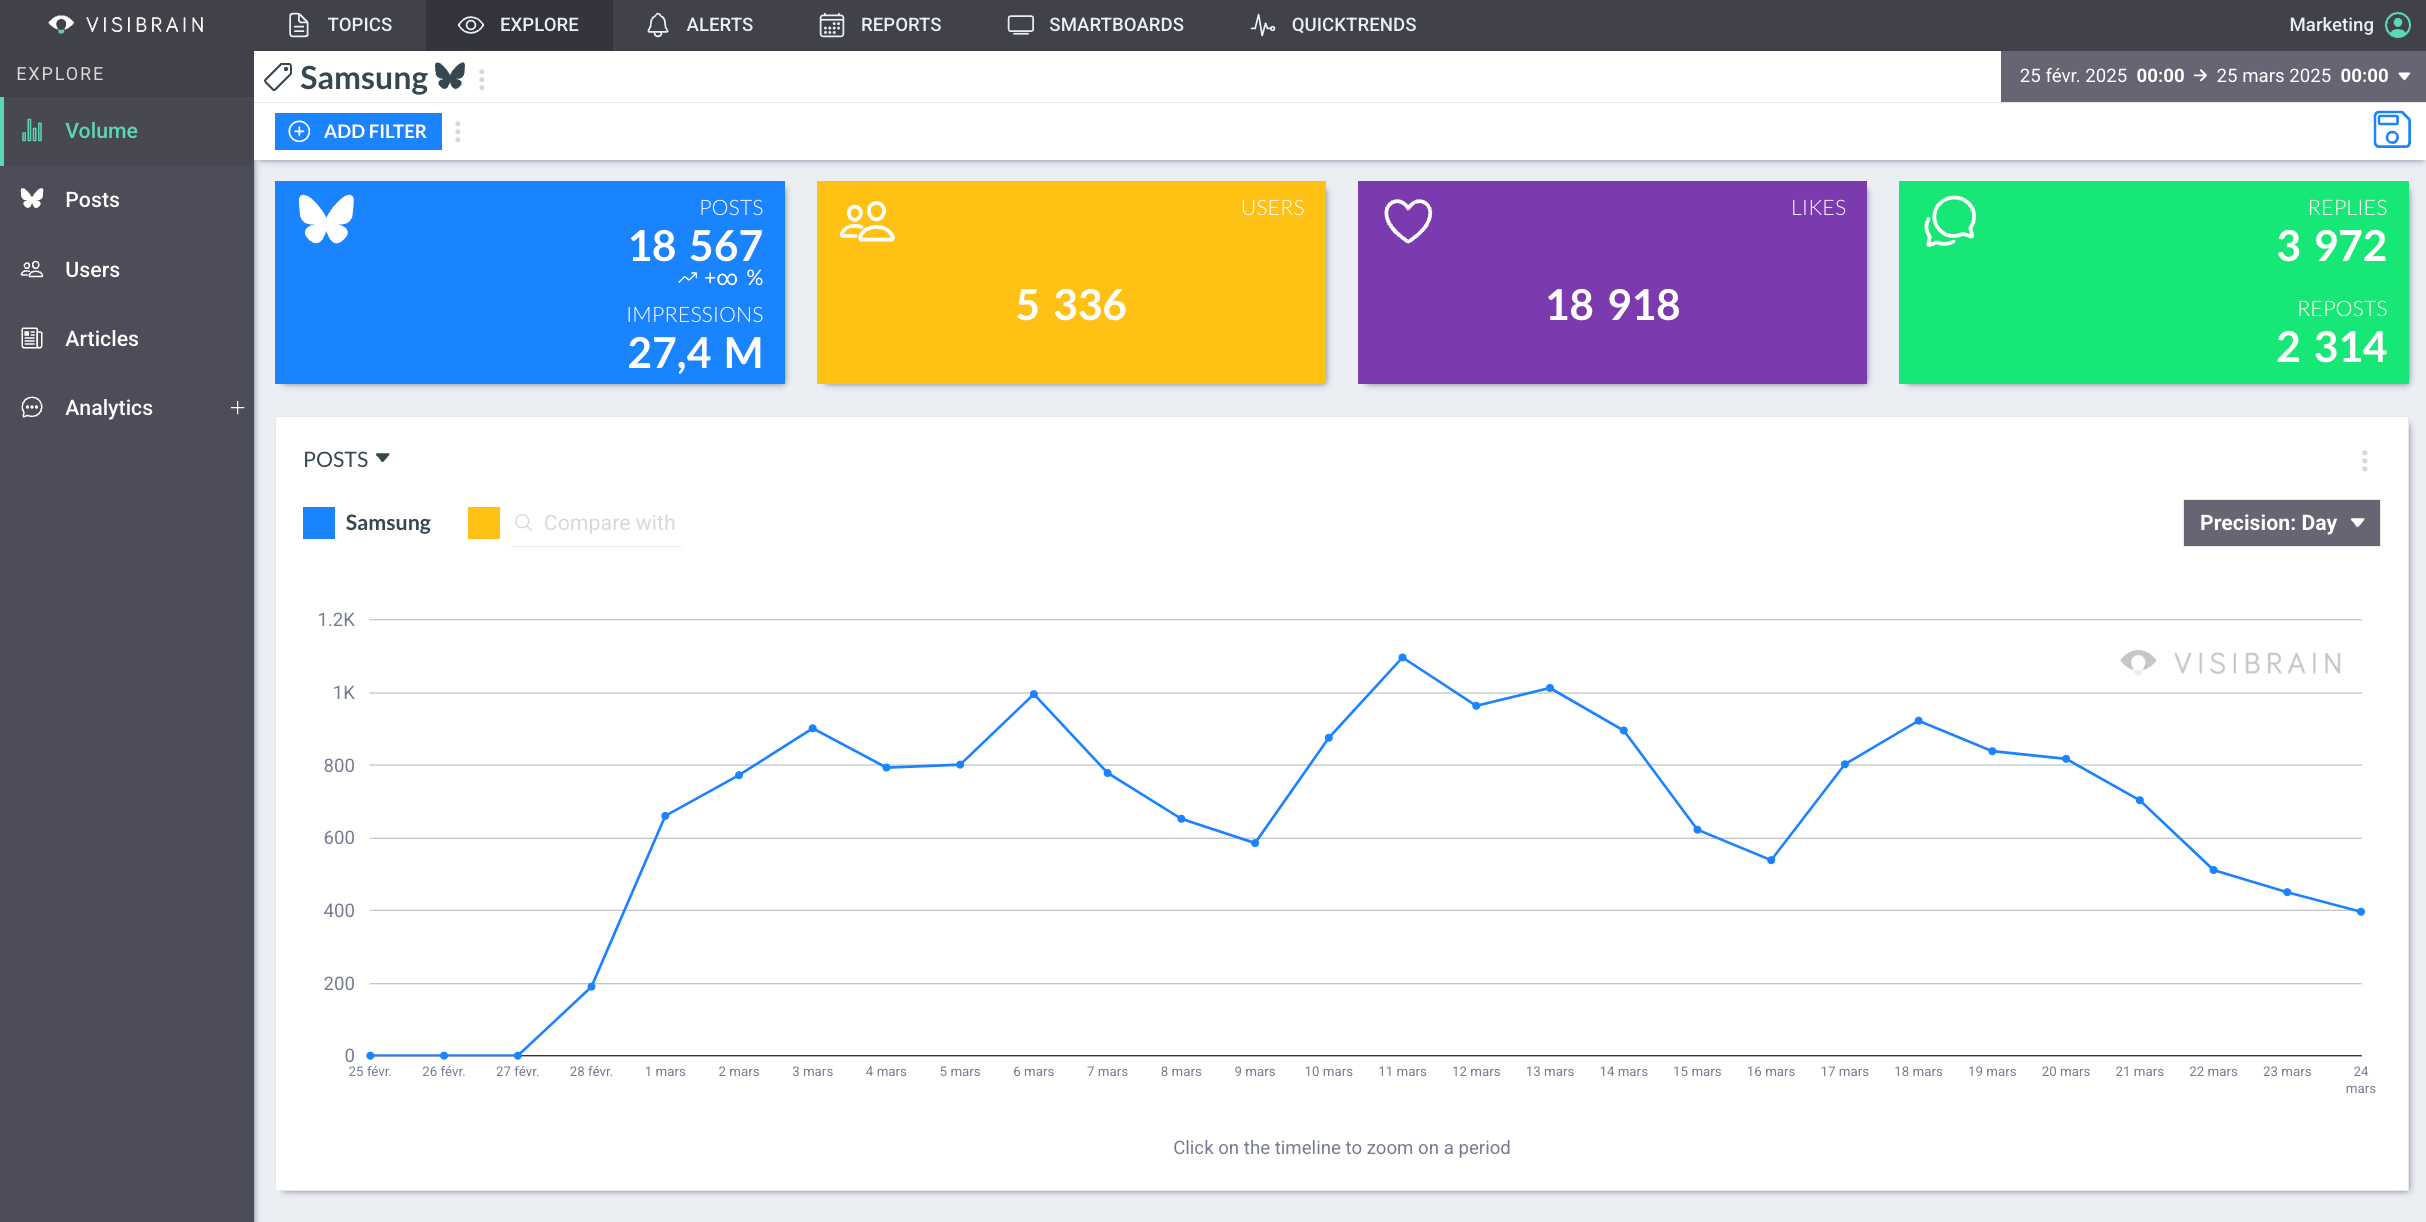2426x1222 pixels.
Task: Click the 27,4 M impressions value
Action: [x=696, y=352]
